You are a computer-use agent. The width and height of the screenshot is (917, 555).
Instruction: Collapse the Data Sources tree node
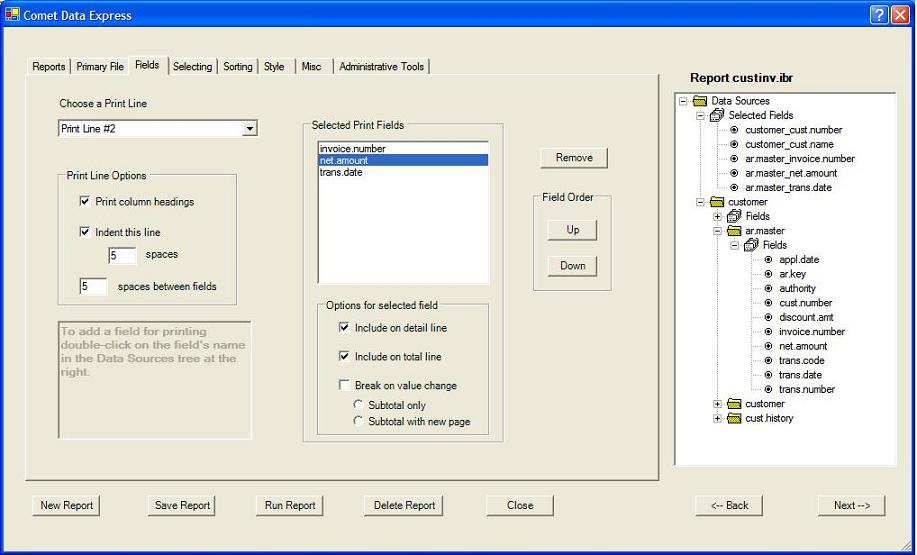[x=683, y=101]
